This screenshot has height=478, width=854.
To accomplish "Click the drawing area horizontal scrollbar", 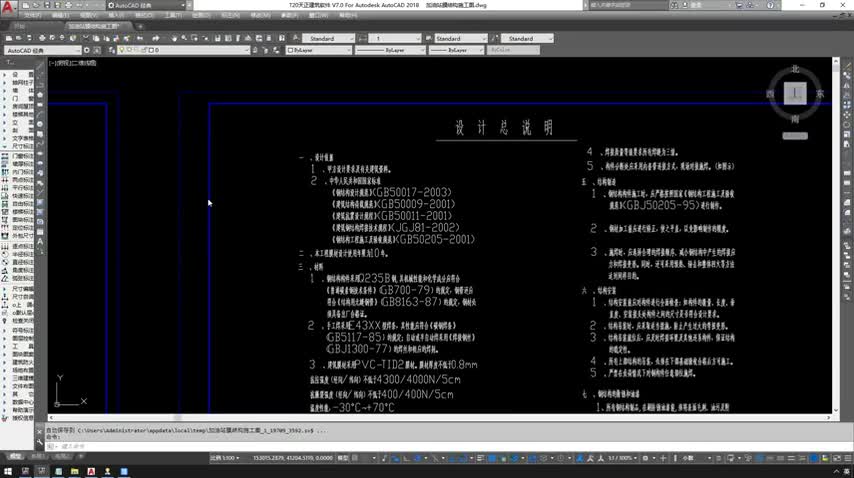I will pyautogui.click(x=439, y=418).
